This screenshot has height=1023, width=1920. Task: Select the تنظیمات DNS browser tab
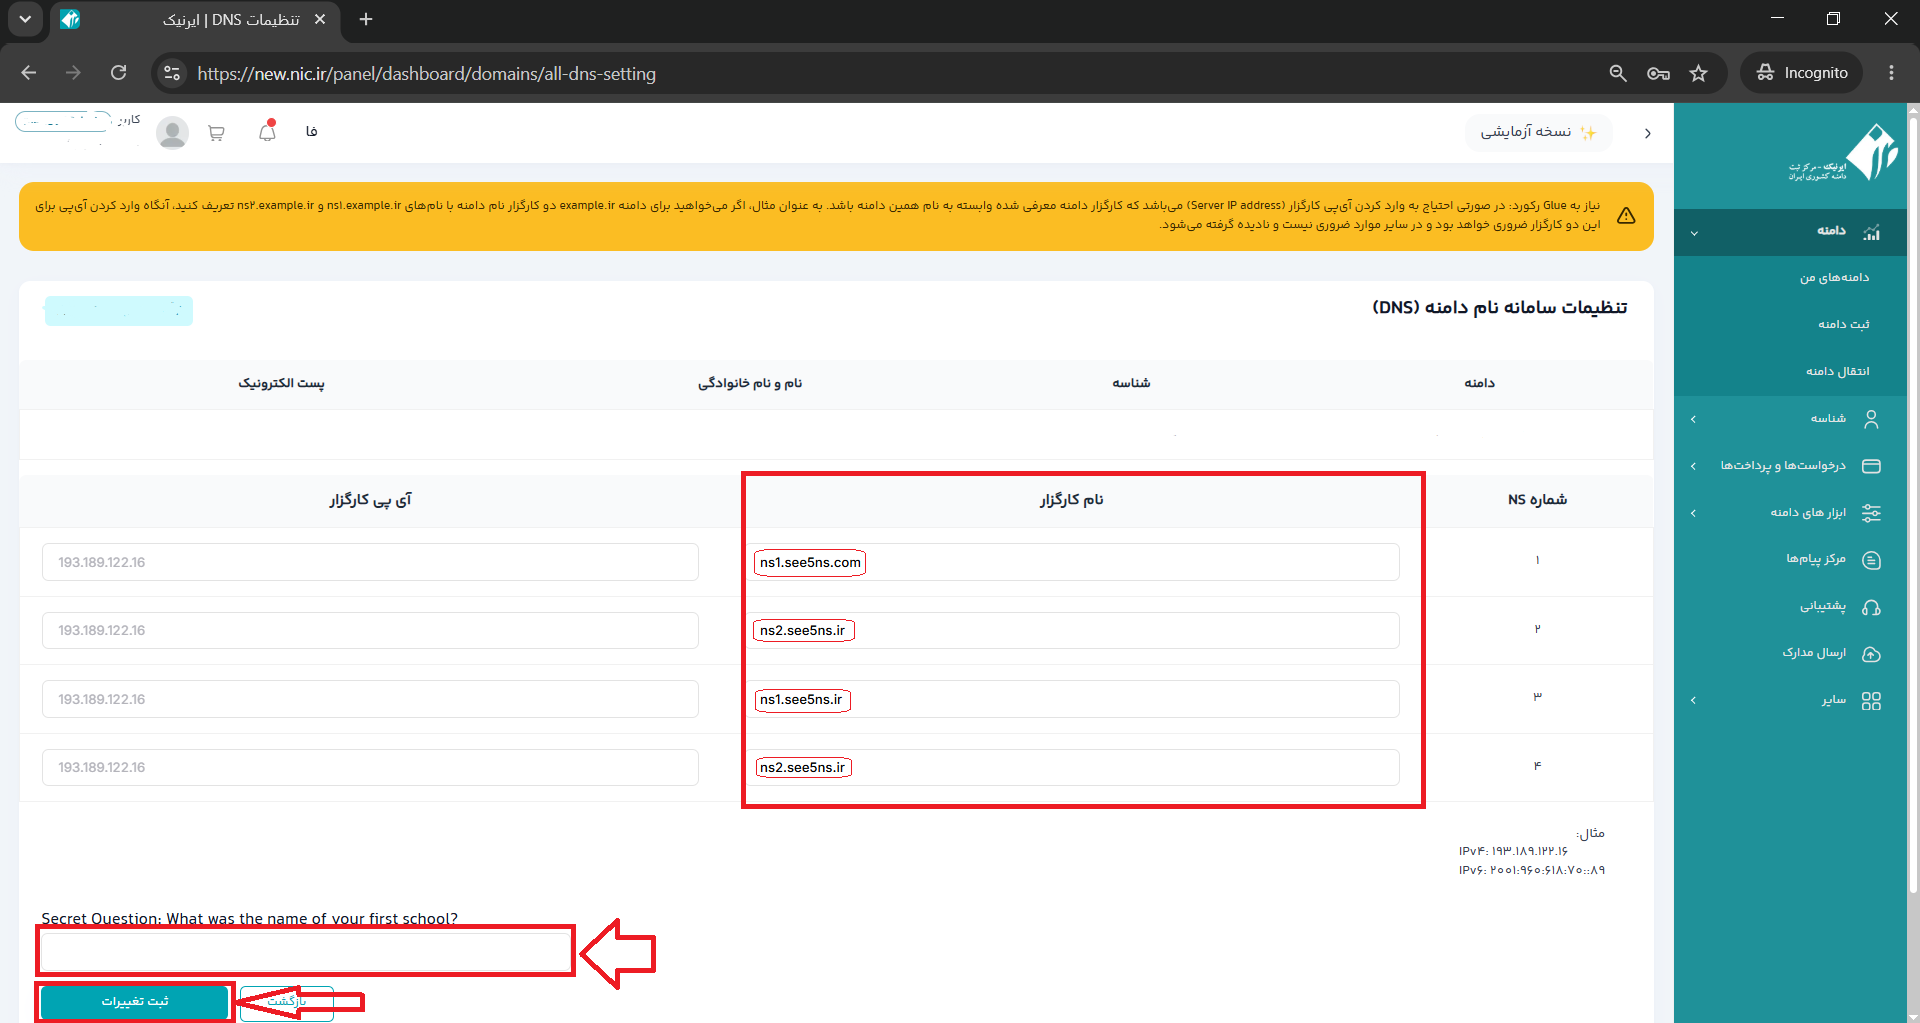[x=195, y=20]
